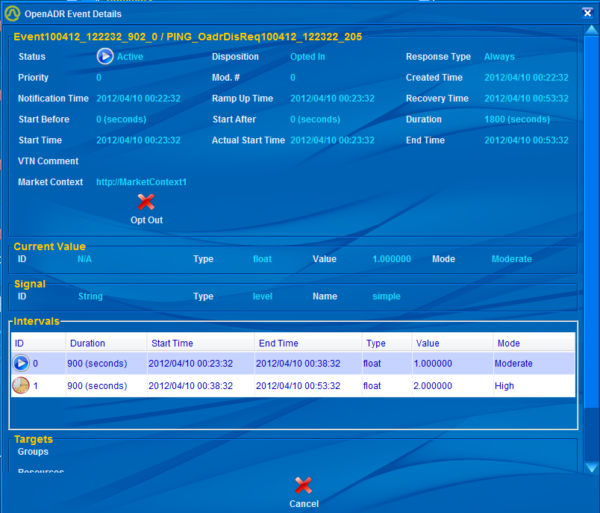Click the Value column header in Intervals
This screenshot has width=600, height=513.
coord(453,343)
